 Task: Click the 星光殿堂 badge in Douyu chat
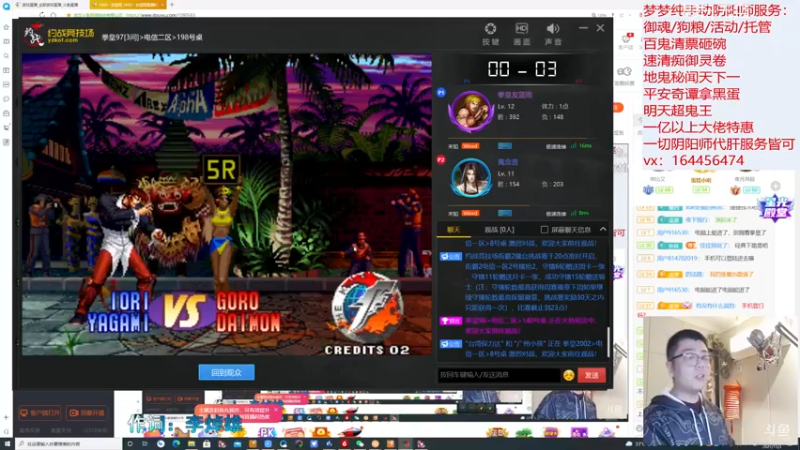pyautogui.click(x=775, y=208)
